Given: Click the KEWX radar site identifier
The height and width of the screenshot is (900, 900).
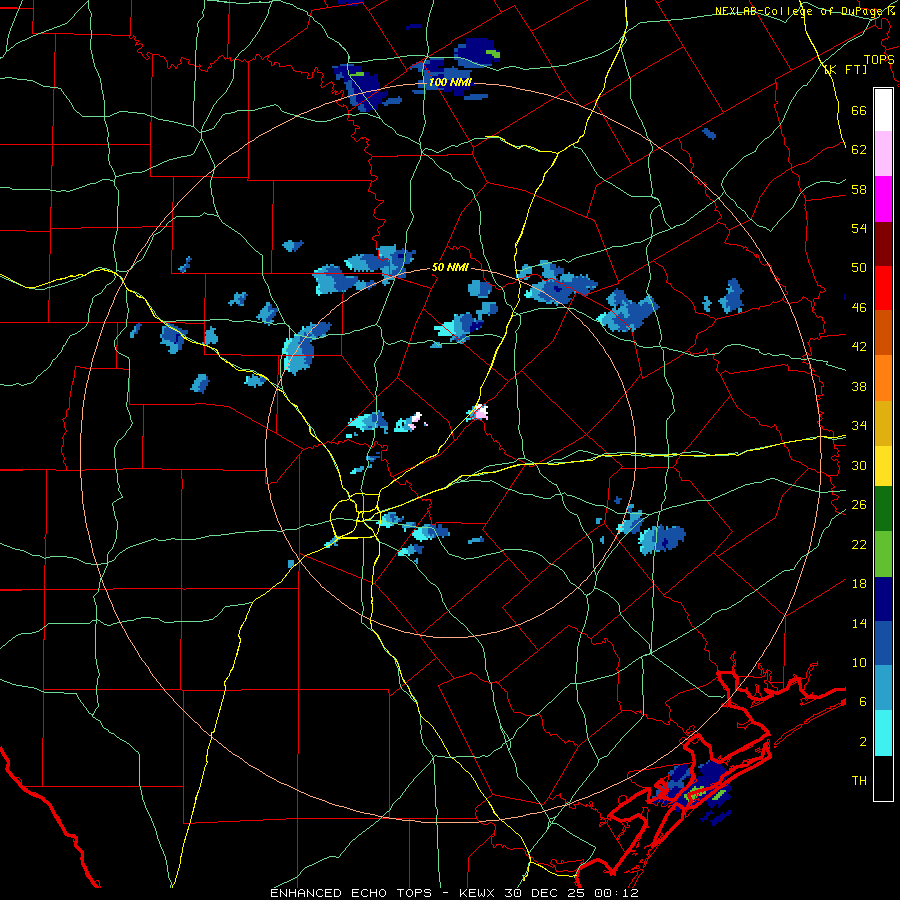Looking at the screenshot, I should [478, 893].
